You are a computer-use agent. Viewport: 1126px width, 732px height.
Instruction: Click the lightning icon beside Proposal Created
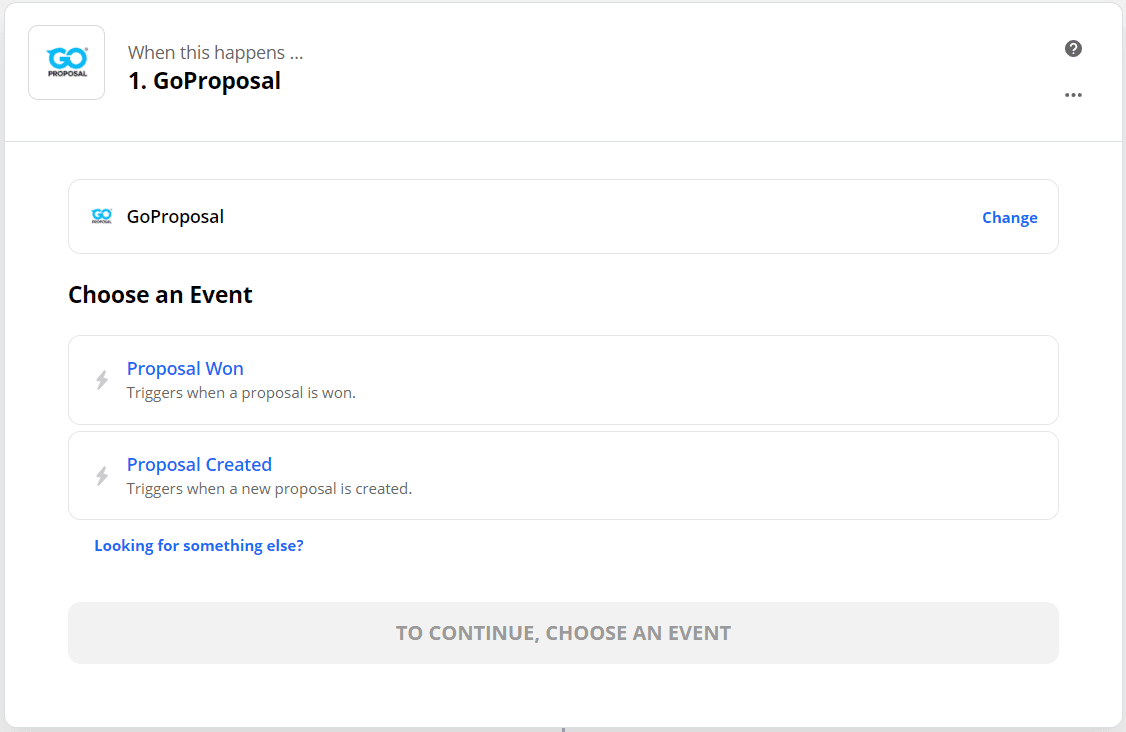coord(102,476)
